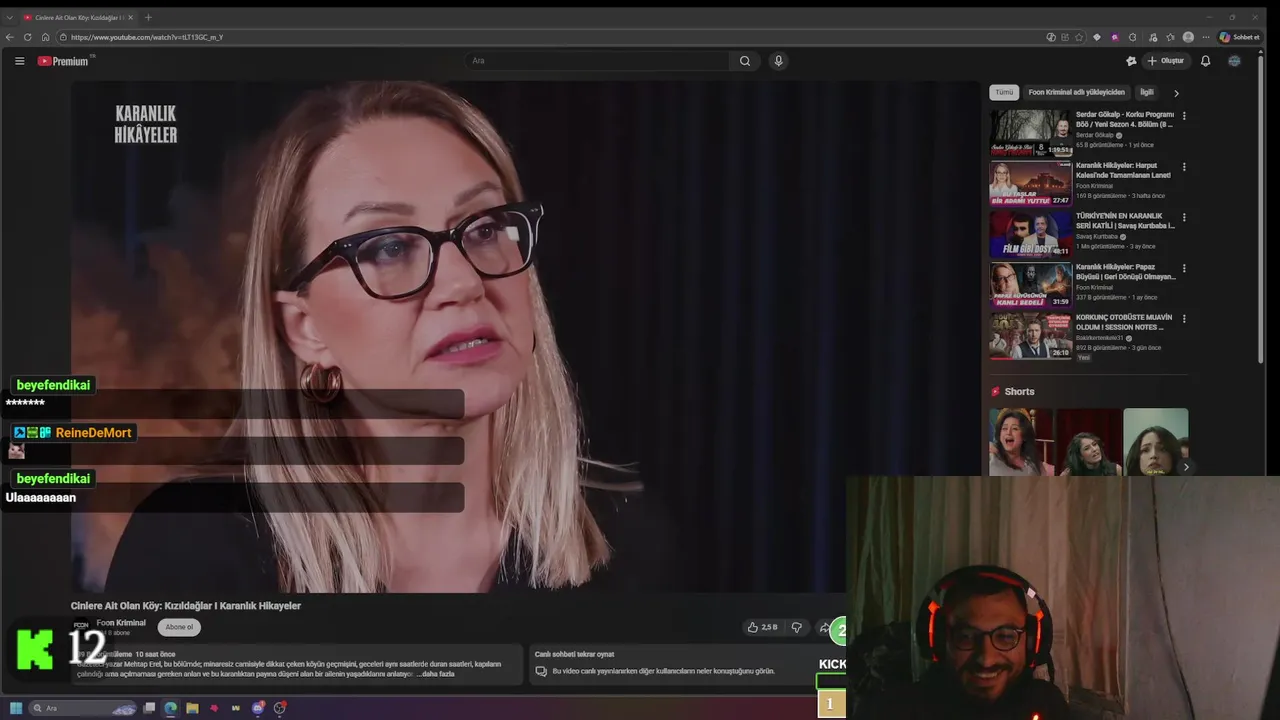The image size is (1280, 720).
Task: Like the video (2,5 B)
Action: click(x=762, y=627)
